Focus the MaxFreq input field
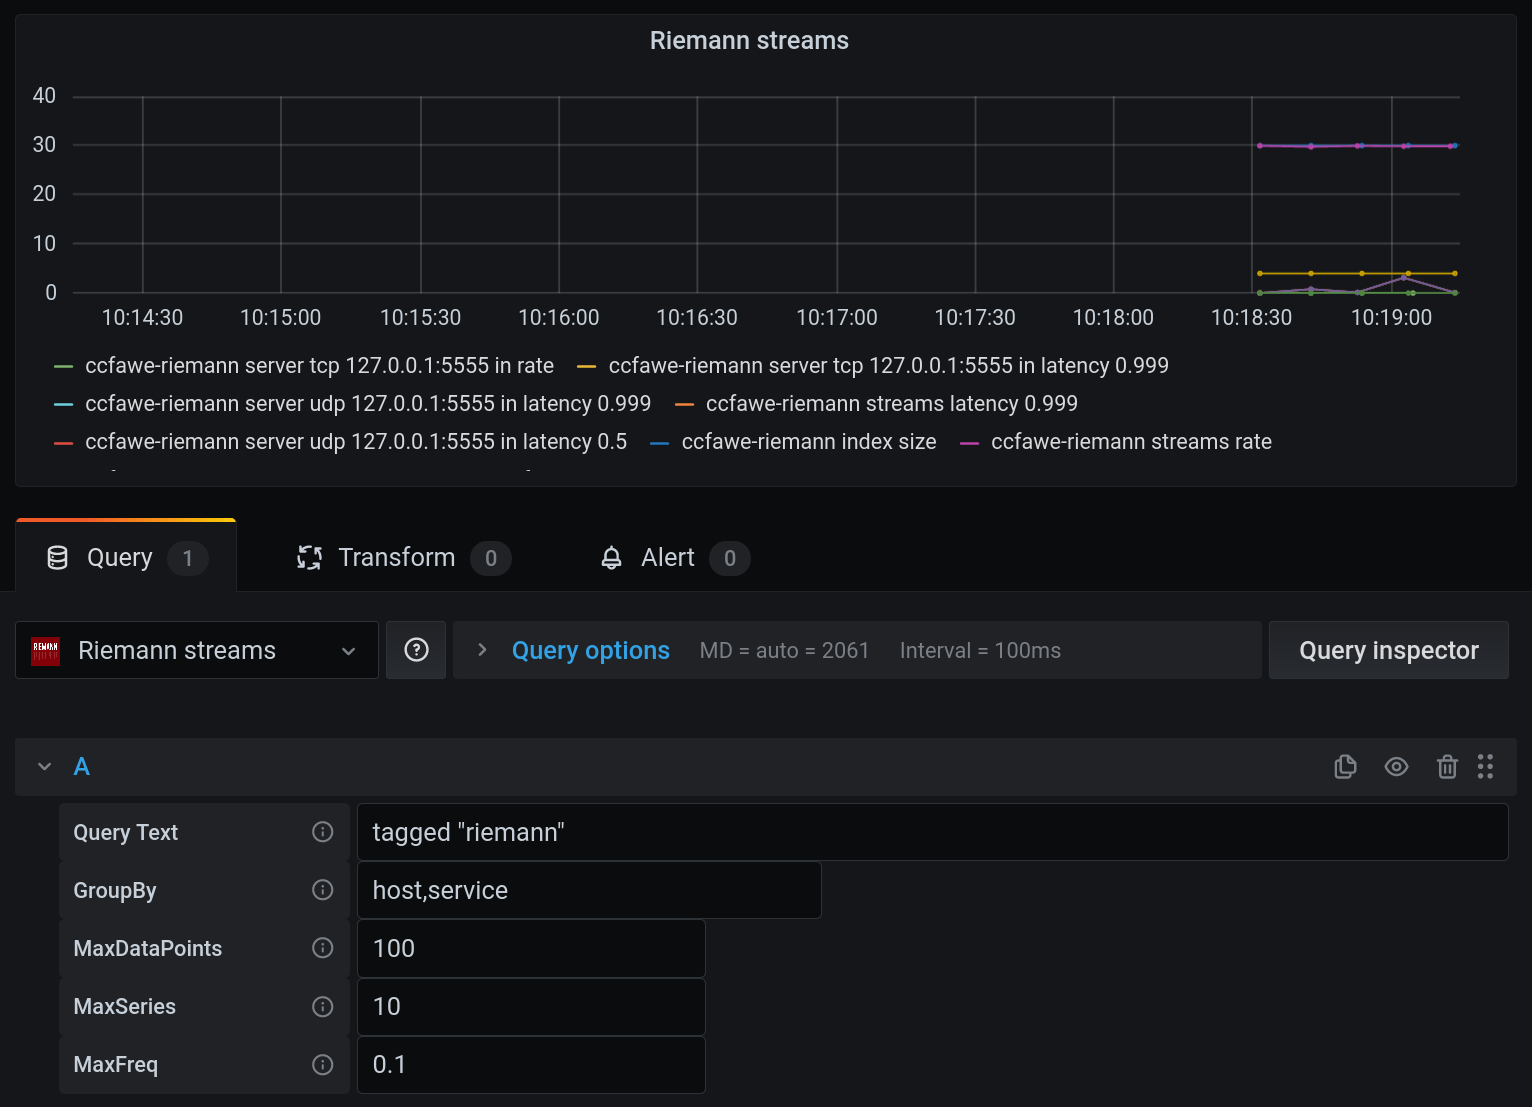 point(531,1064)
